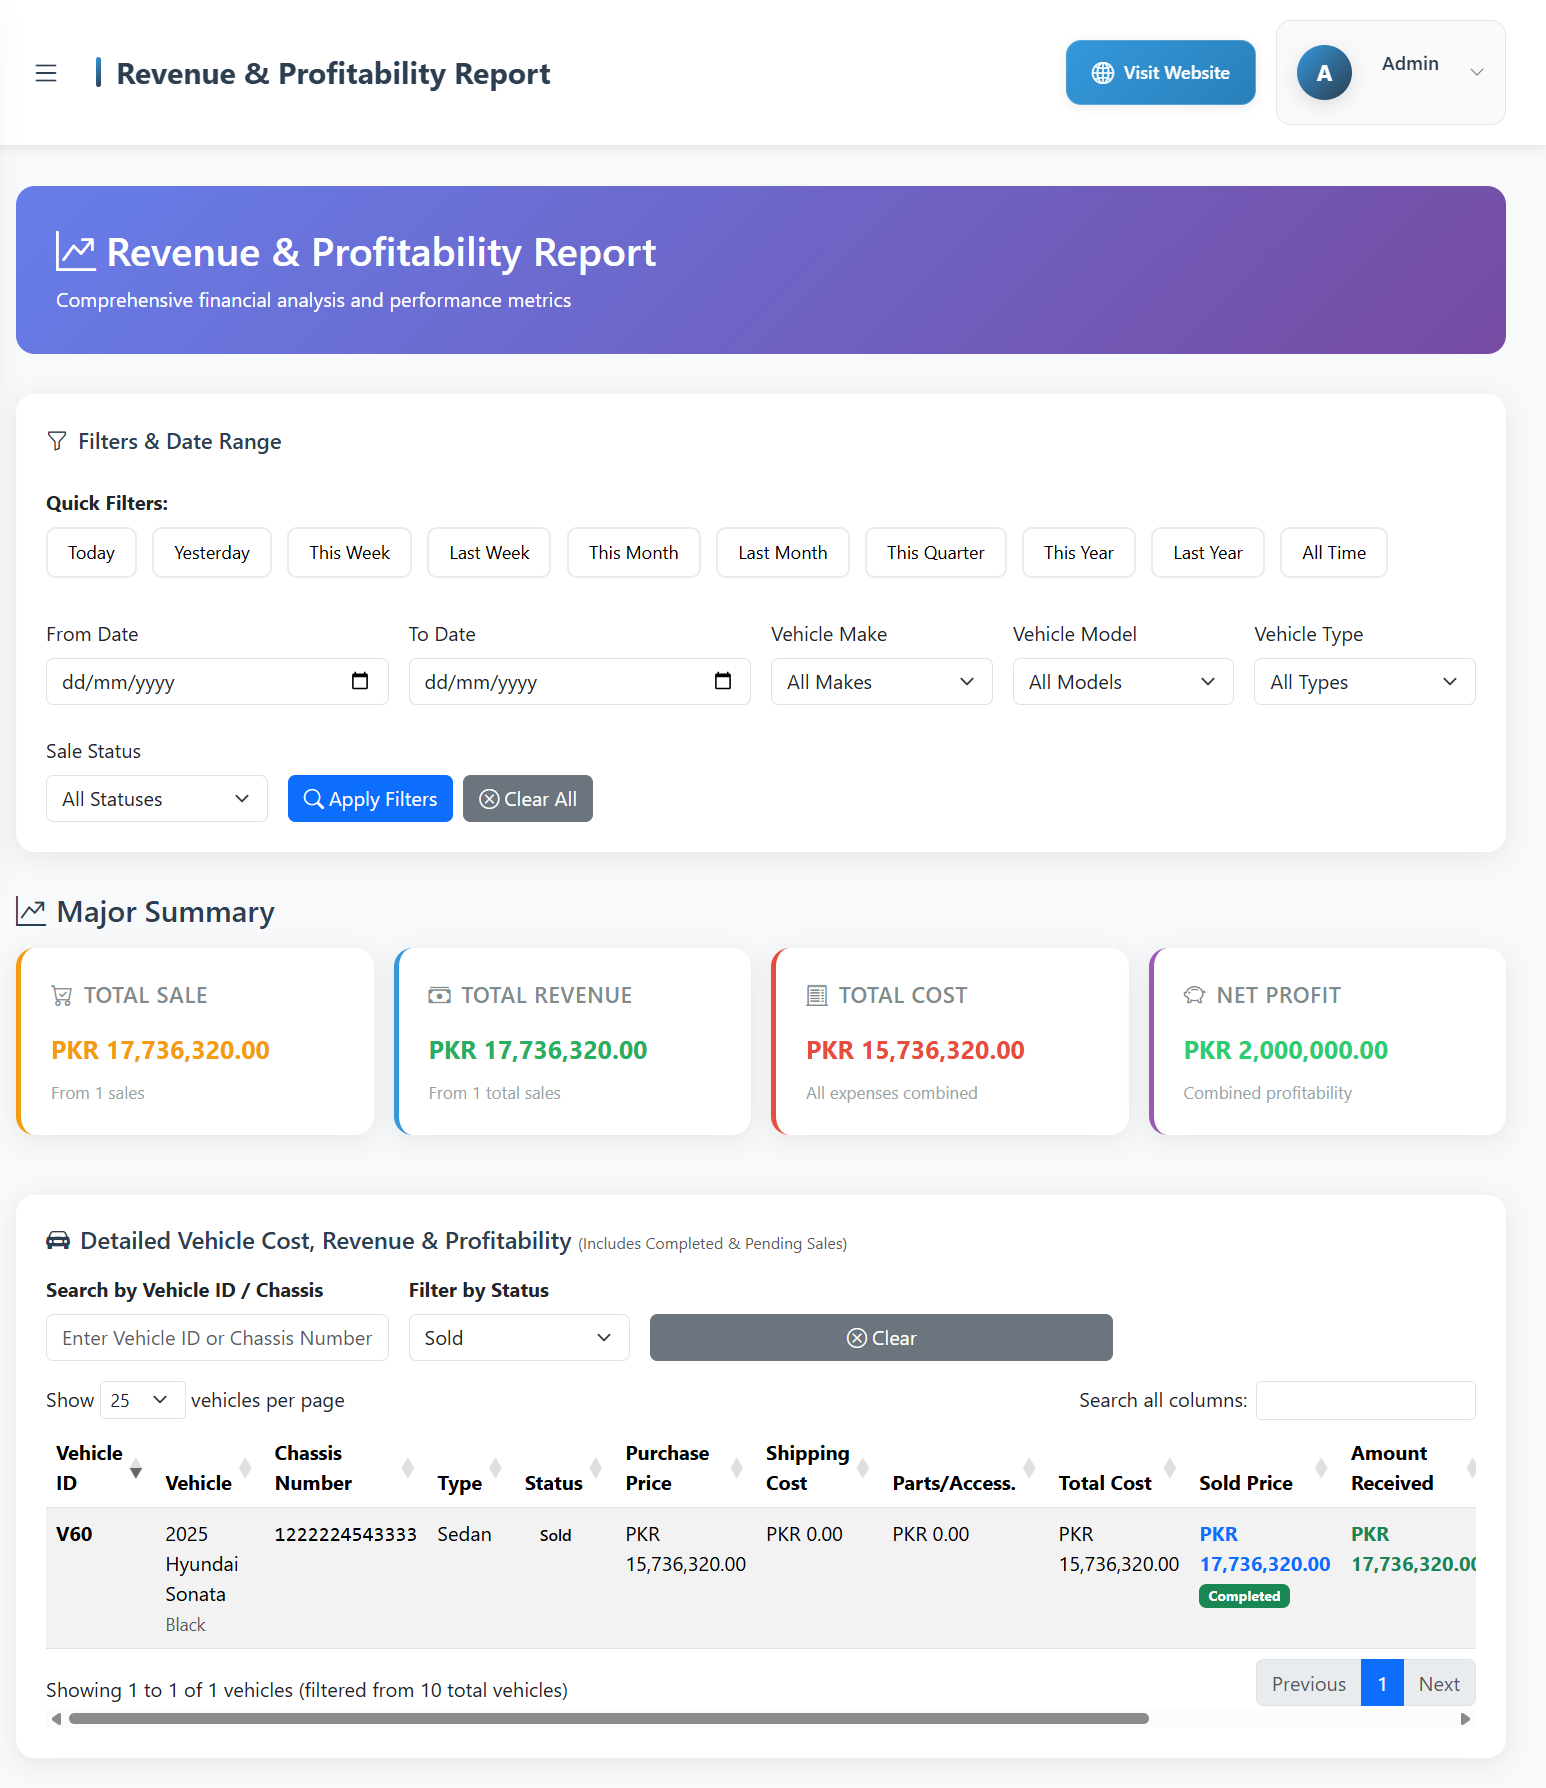This screenshot has width=1546, height=1788.
Task: Open the Filter by Status dropdown
Action: coord(518,1338)
